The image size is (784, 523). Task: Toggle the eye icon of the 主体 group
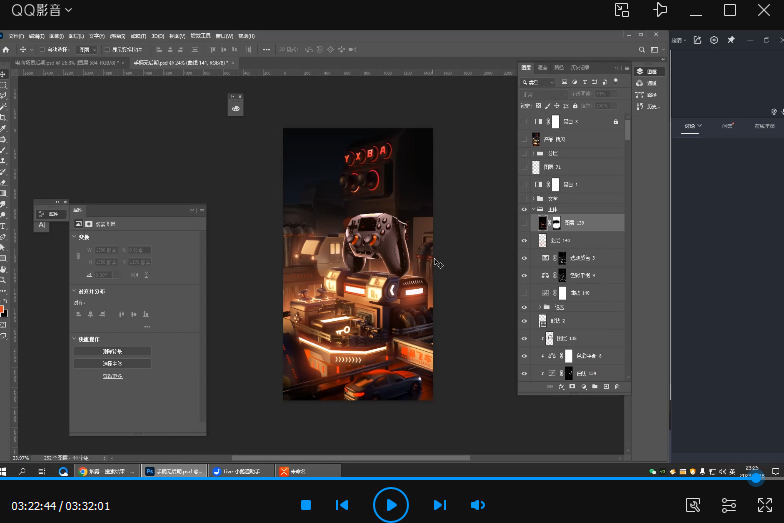click(x=524, y=210)
